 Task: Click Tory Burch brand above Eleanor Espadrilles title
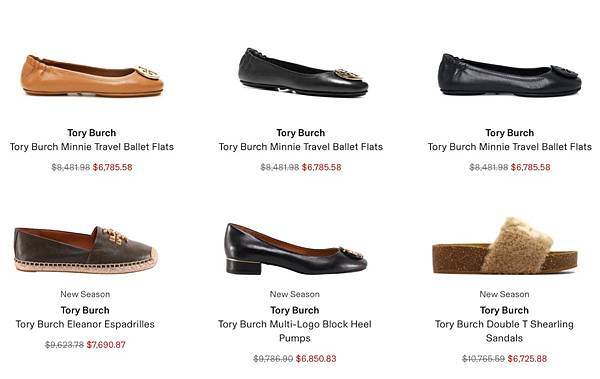pos(85,310)
